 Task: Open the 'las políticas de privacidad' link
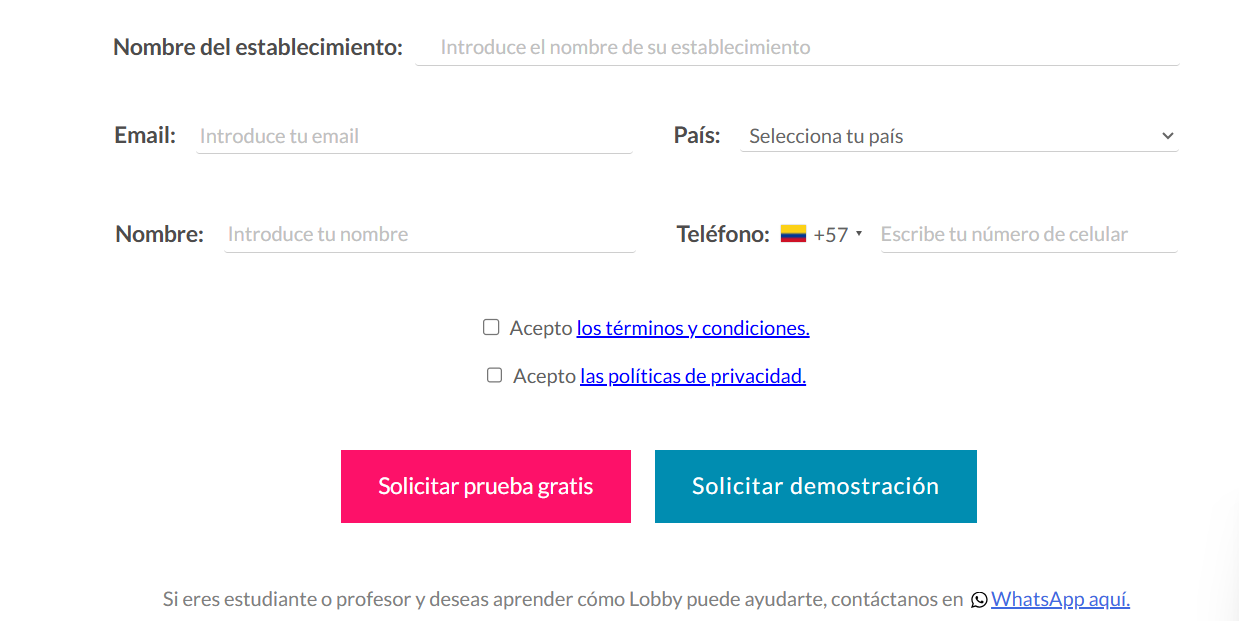[693, 376]
